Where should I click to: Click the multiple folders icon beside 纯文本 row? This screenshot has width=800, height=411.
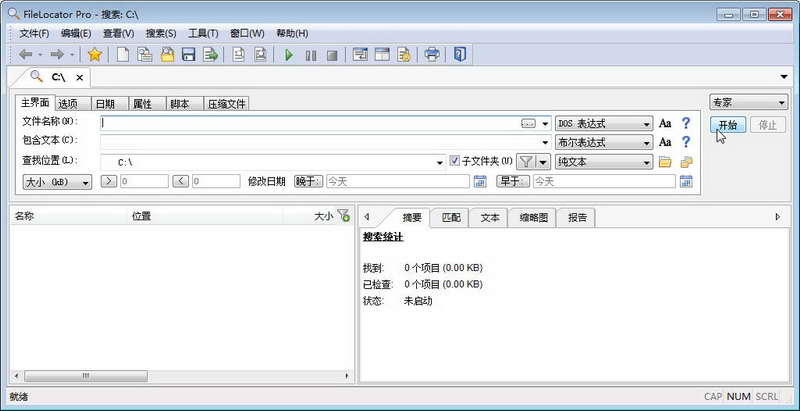coord(687,163)
